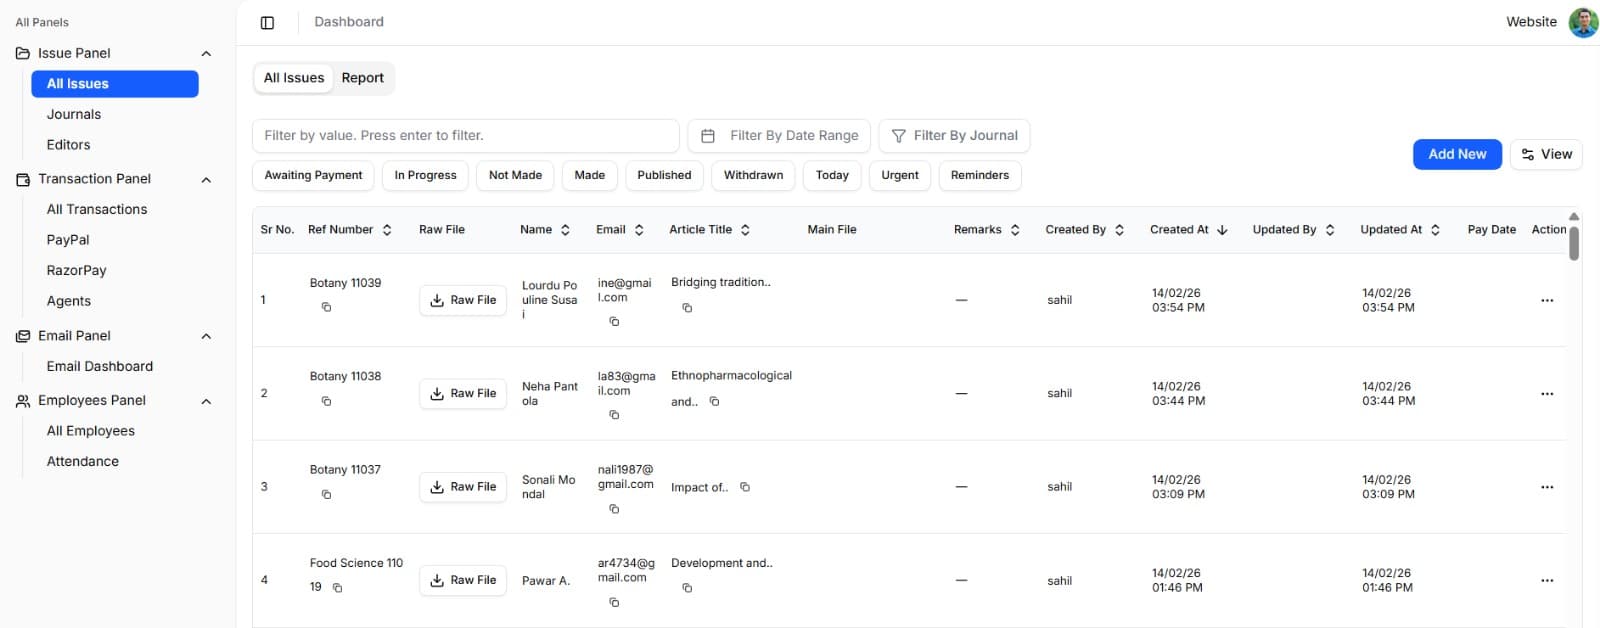Open All Employees page

pos(91,431)
